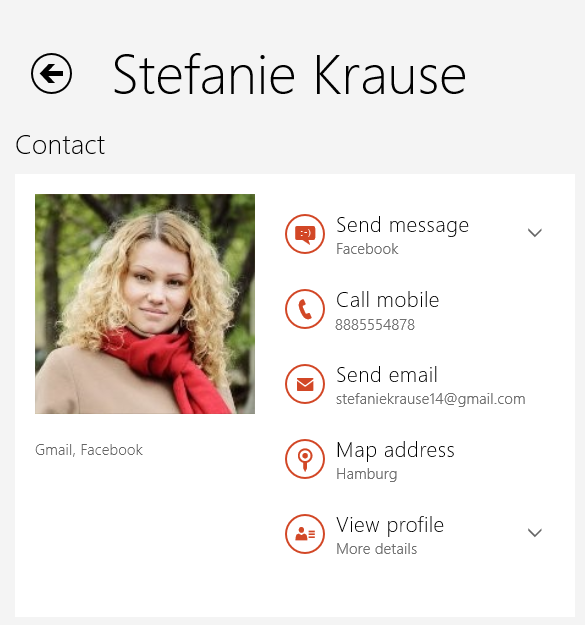Click the Send message chat bubble icon
585x625 pixels.
click(x=305, y=234)
